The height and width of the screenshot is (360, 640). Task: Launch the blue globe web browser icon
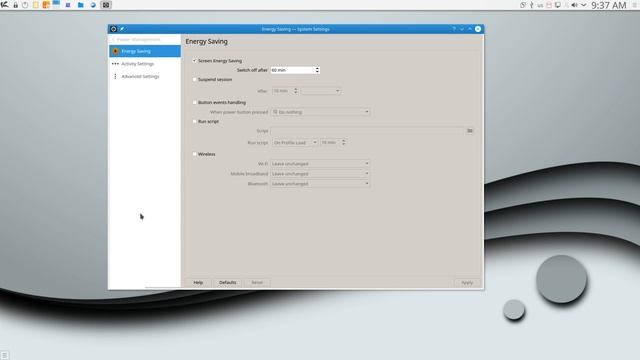[x=93, y=5]
